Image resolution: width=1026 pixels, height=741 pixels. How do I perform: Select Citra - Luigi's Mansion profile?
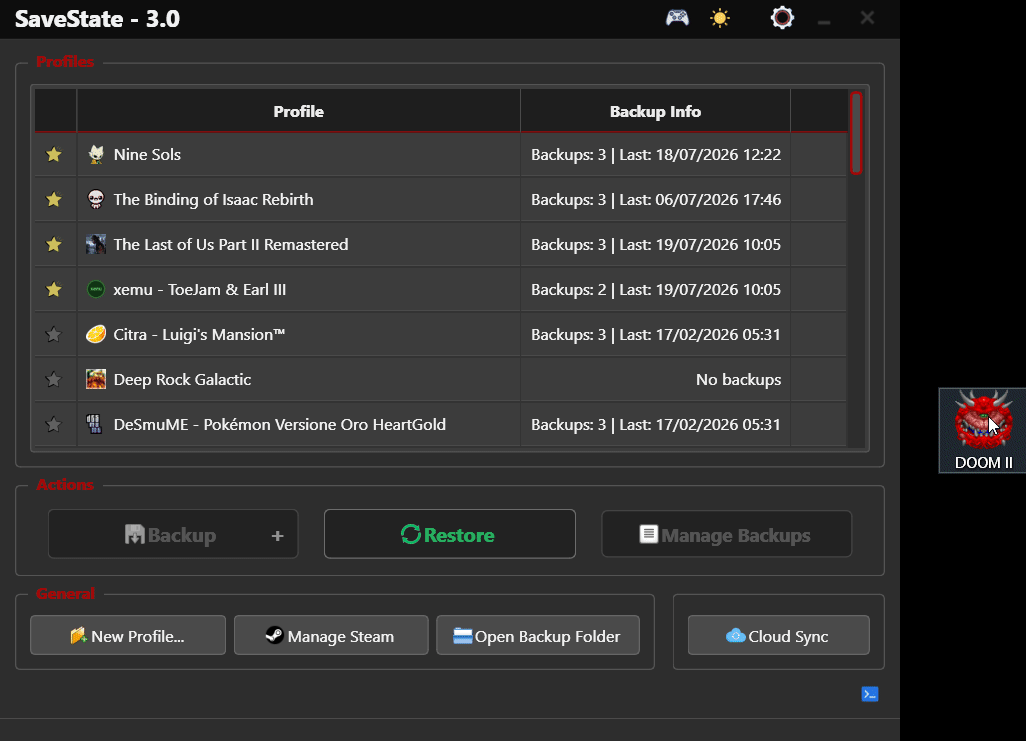[441, 334]
